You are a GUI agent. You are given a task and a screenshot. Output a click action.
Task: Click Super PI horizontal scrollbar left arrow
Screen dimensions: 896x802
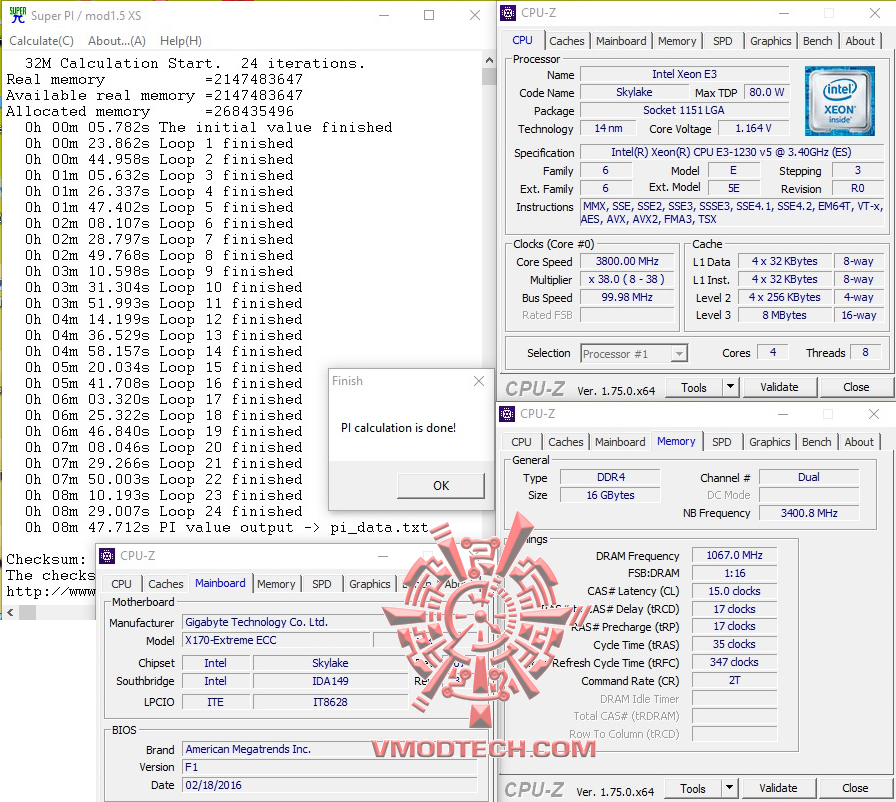(x=10, y=613)
